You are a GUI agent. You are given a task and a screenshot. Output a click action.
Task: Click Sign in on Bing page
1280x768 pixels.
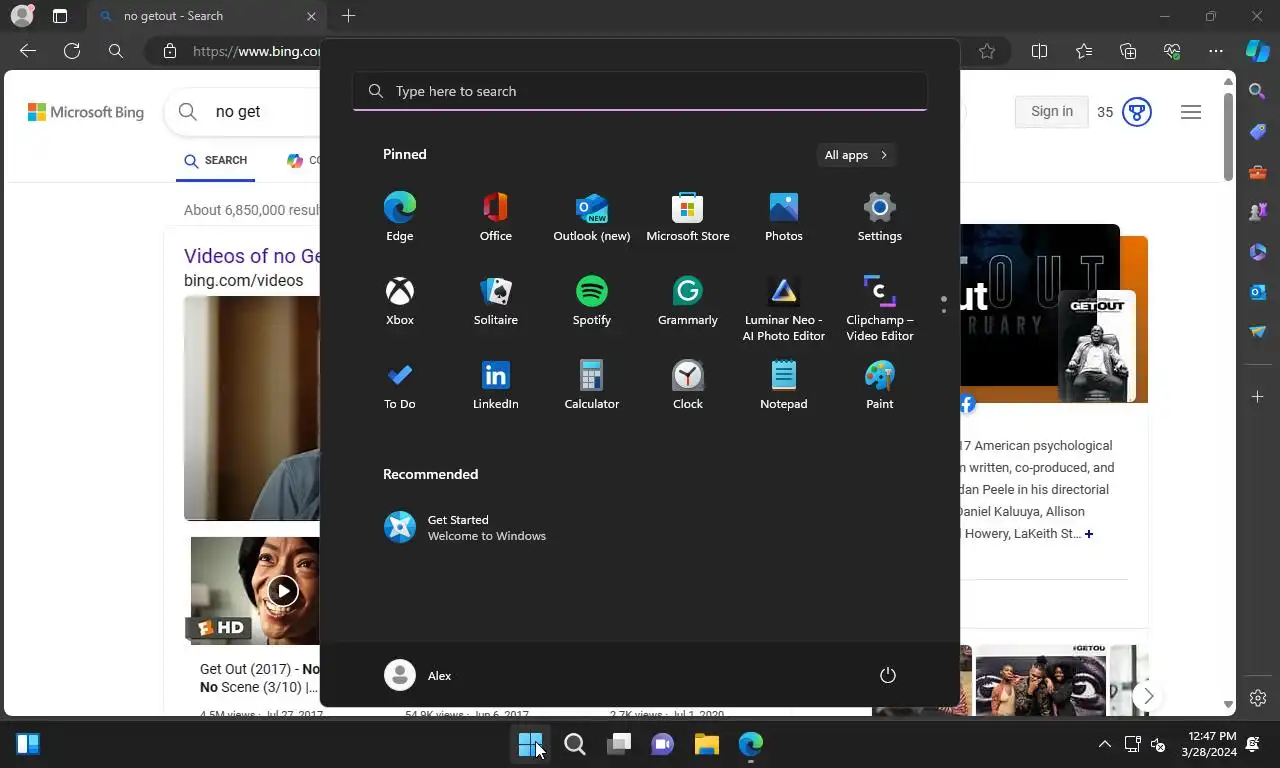coord(1052,111)
